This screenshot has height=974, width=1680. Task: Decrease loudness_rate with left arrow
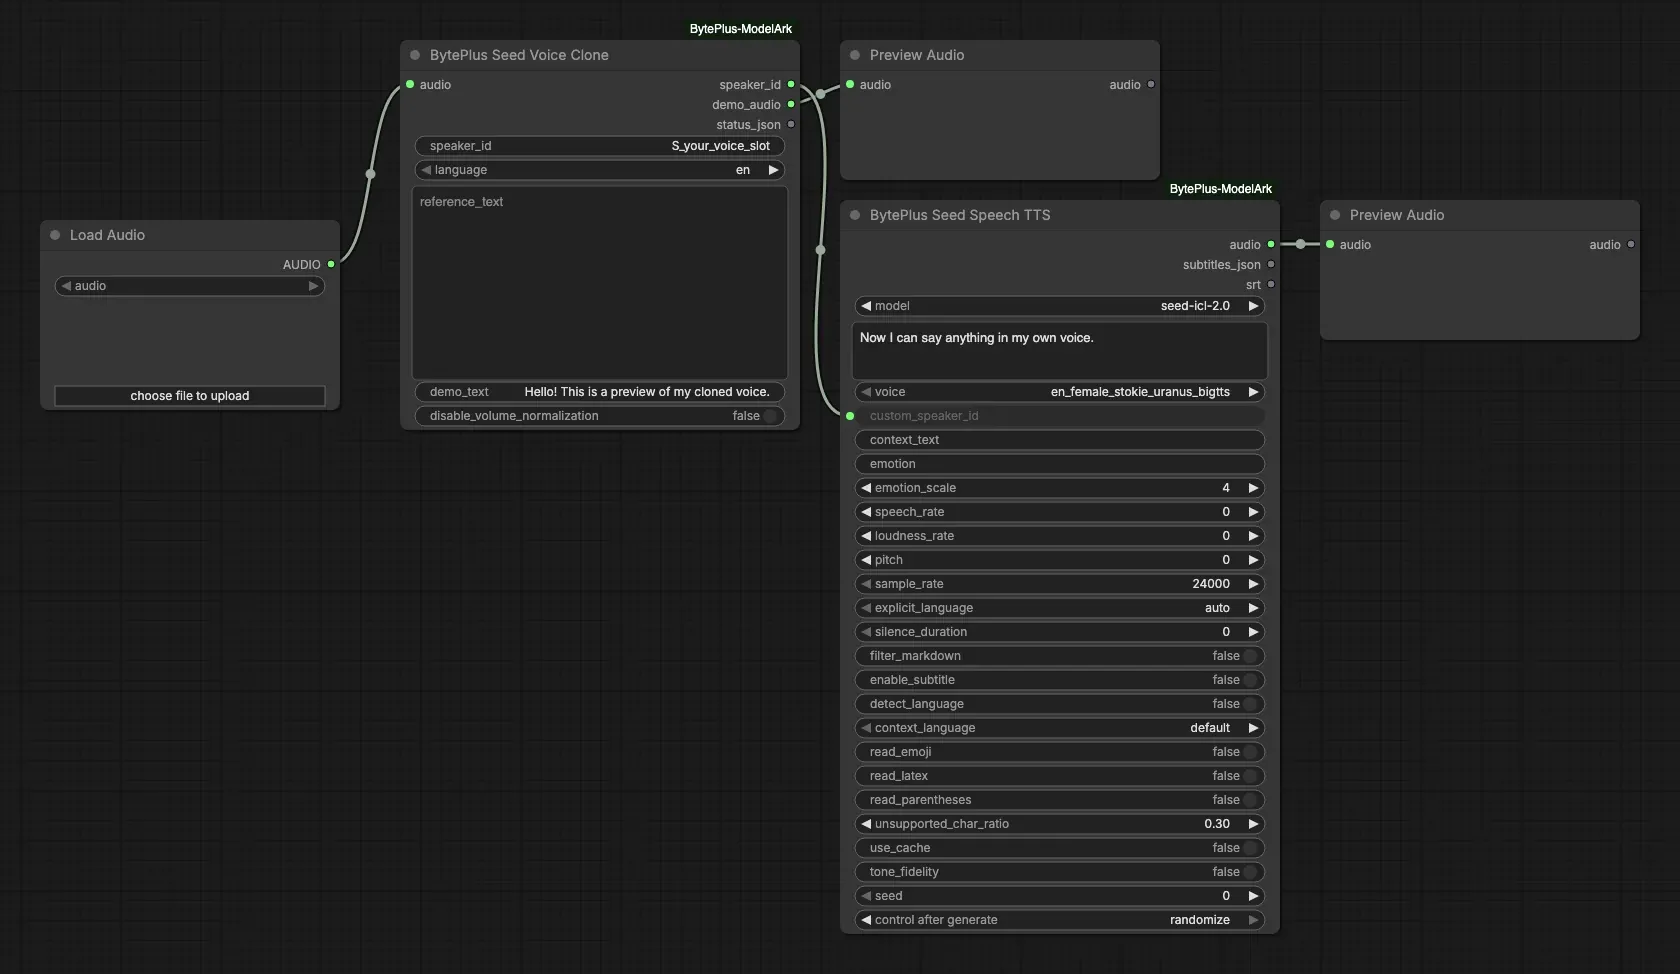866,536
